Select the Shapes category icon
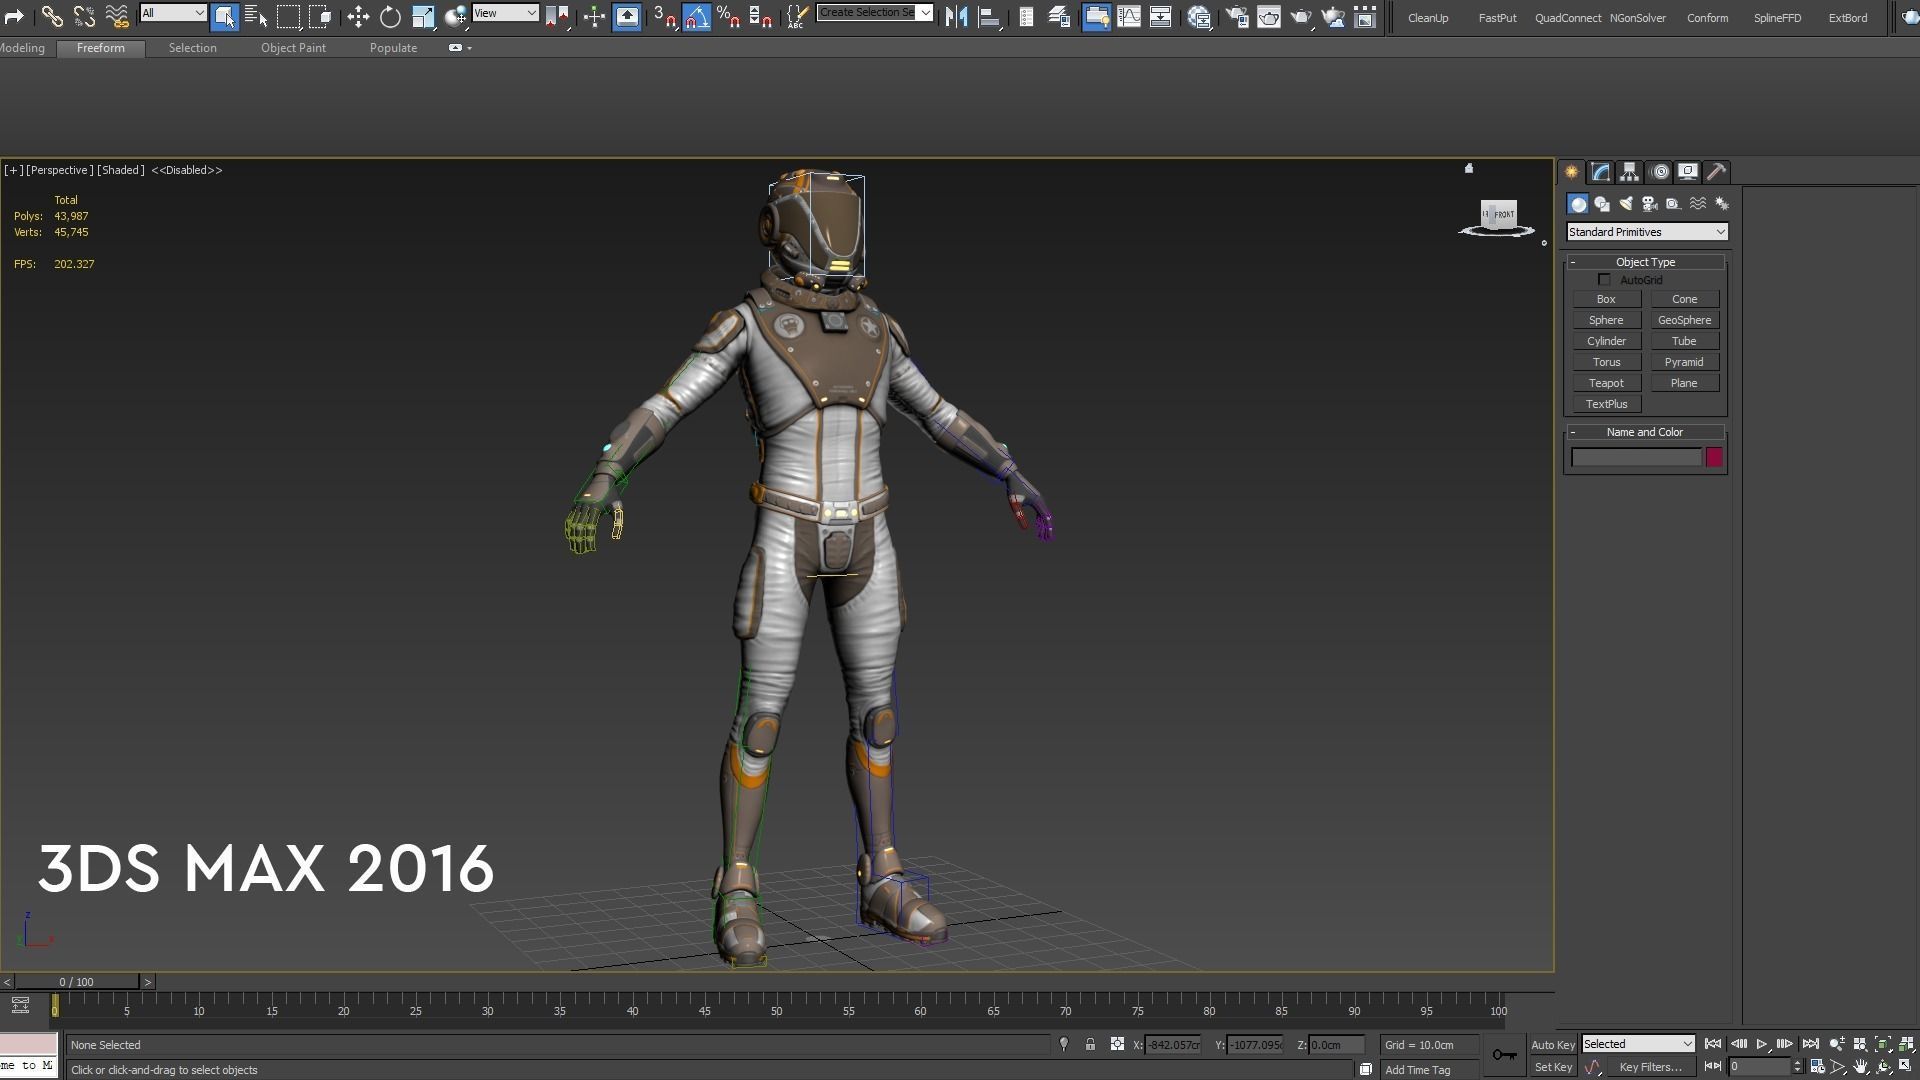Screen dimensions: 1920x1080 tap(1602, 204)
